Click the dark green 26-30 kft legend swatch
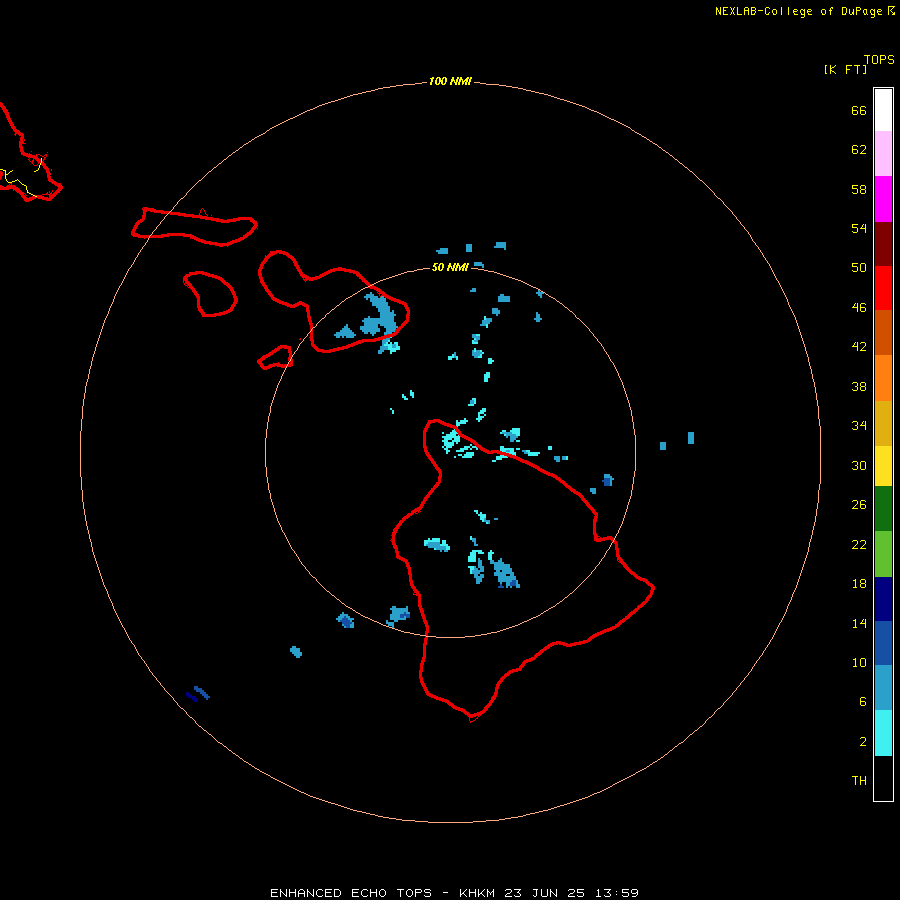This screenshot has width=900, height=900. 883,509
